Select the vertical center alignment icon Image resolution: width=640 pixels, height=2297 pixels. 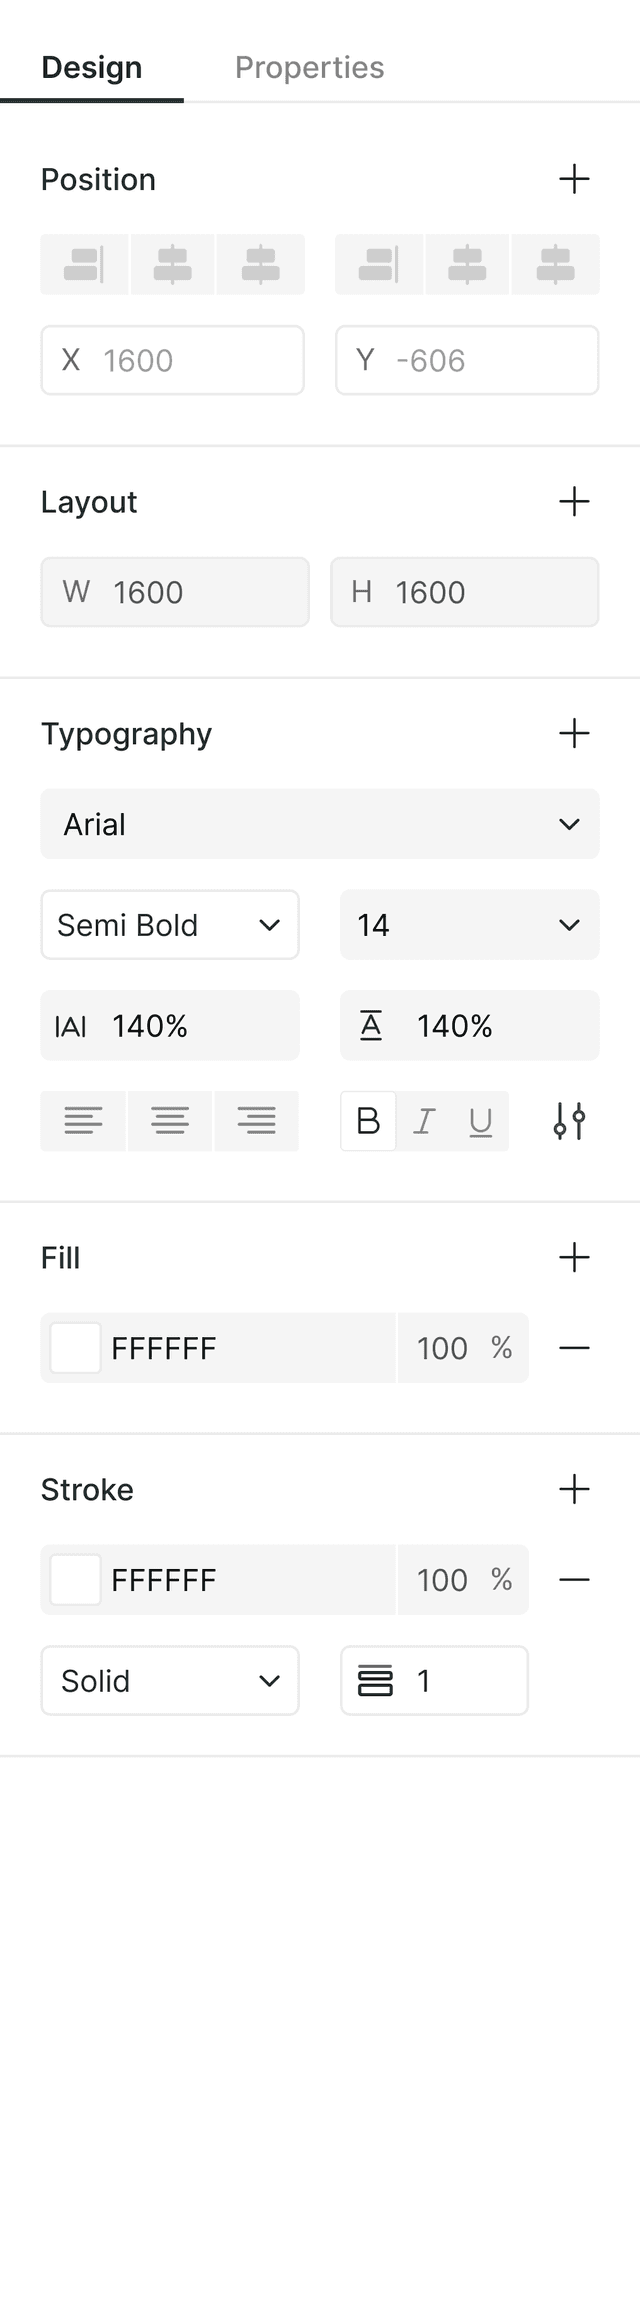[469, 264]
